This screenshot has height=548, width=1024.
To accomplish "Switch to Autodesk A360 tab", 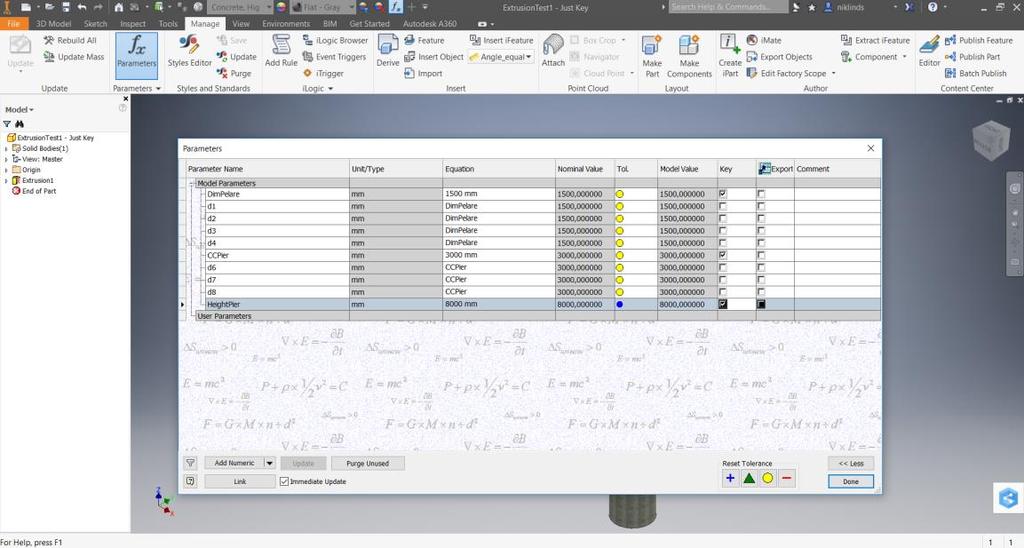I will point(429,24).
